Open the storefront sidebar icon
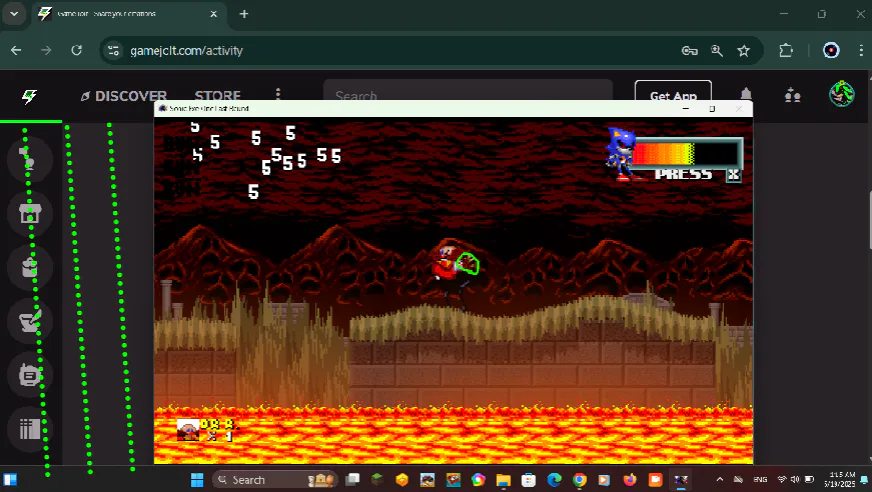Image resolution: width=872 pixels, height=492 pixels. pos(29,213)
